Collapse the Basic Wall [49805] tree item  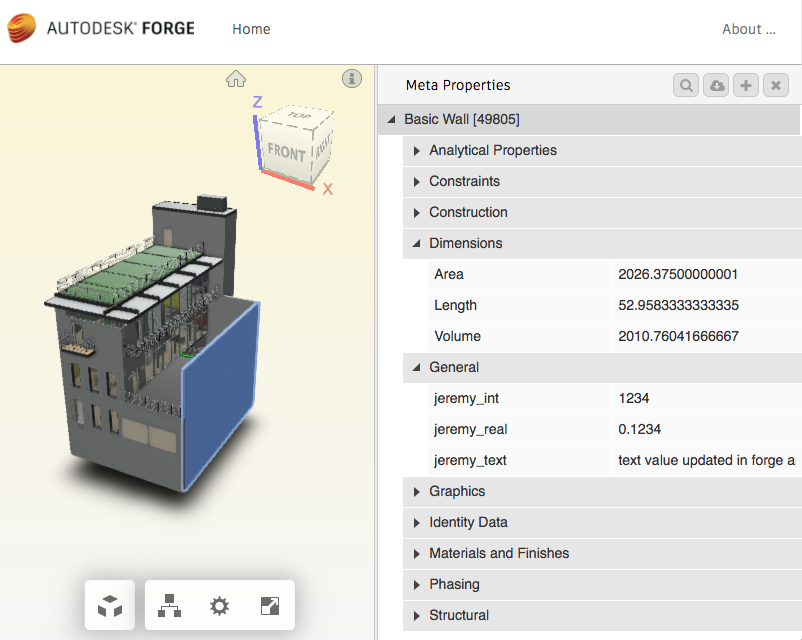(x=392, y=119)
